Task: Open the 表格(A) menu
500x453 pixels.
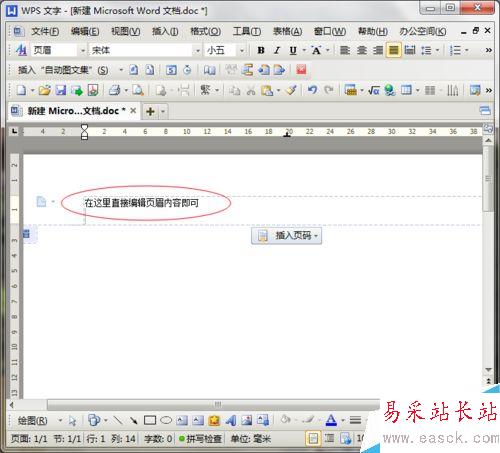Action: pos(287,32)
